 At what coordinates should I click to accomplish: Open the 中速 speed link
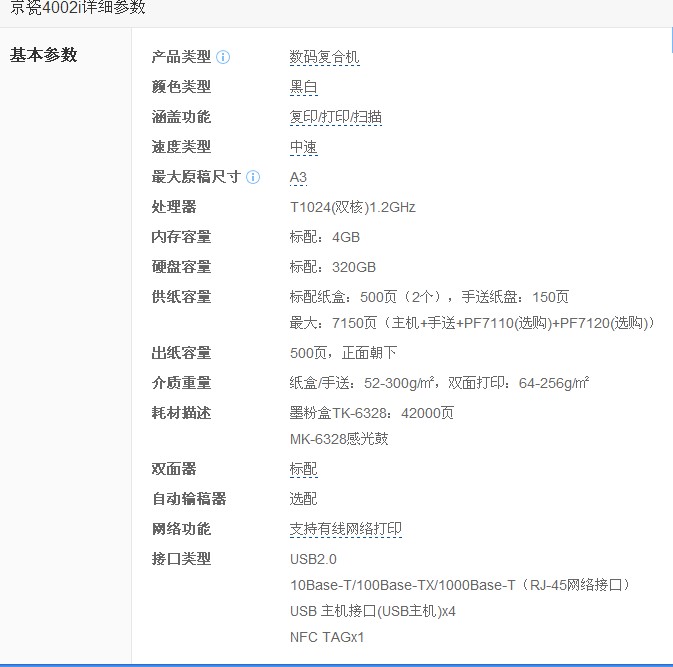point(303,147)
